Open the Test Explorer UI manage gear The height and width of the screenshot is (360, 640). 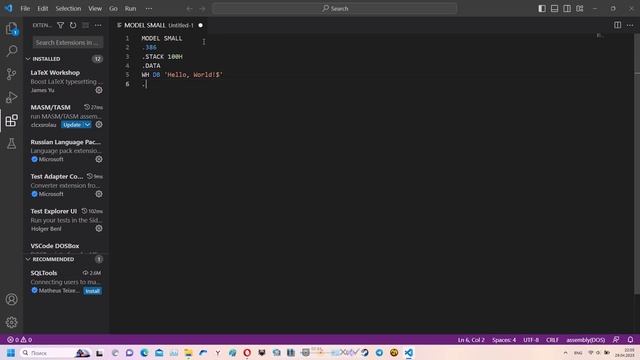[99, 229]
